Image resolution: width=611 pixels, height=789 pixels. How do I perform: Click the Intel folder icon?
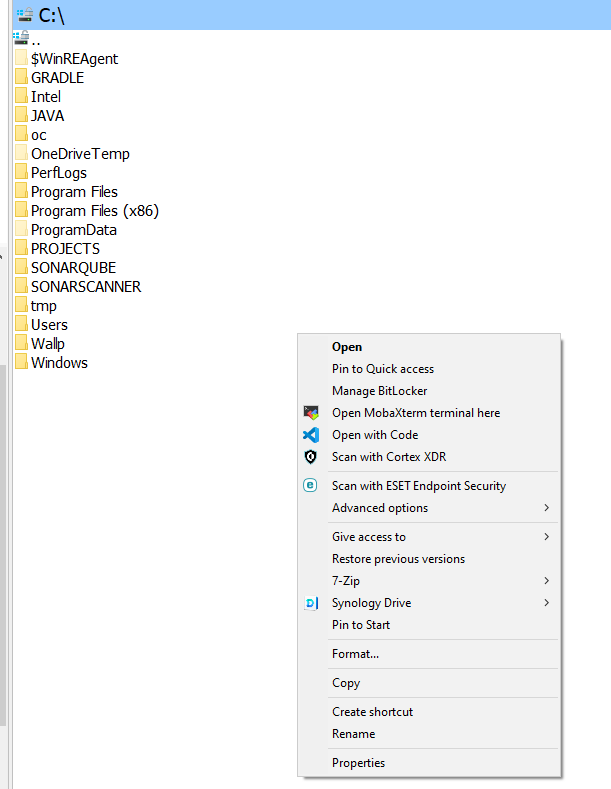point(21,95)
